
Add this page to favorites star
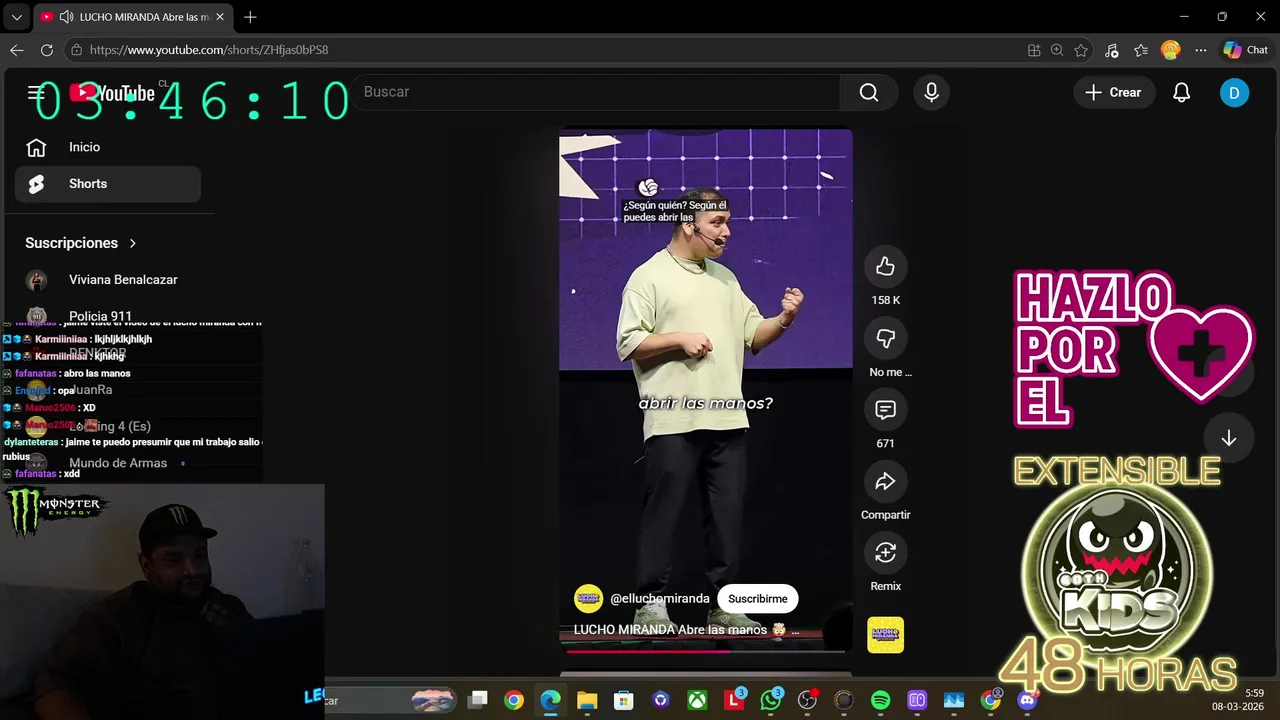point(1081,50)
